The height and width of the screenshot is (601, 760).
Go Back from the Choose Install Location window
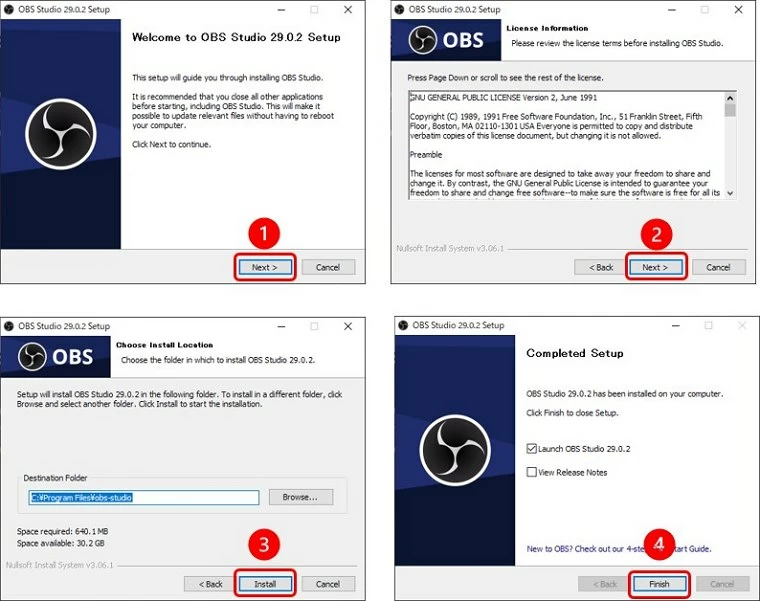(210, 584)
